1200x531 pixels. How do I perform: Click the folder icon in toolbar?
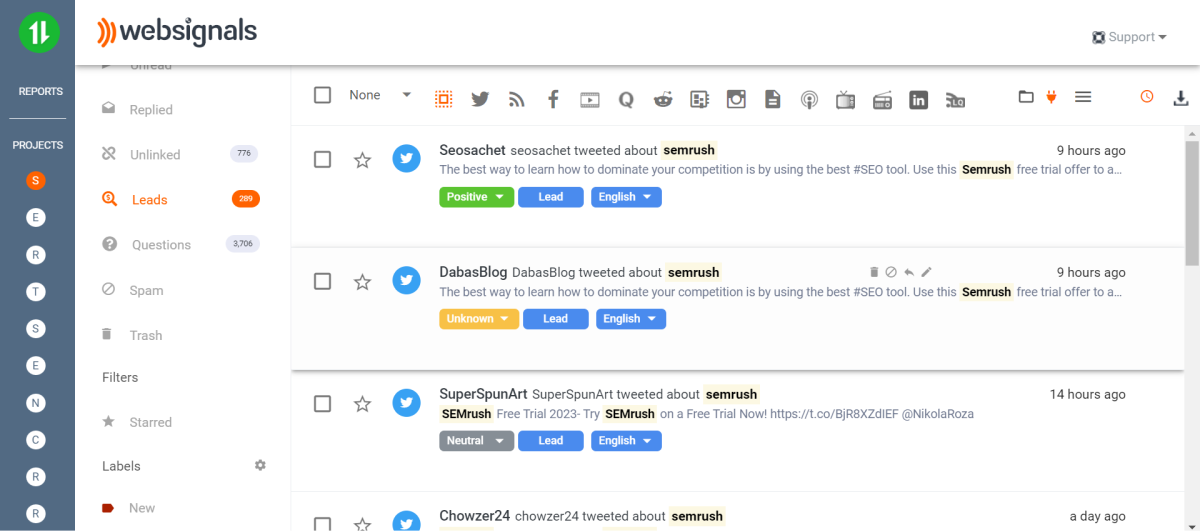(1026, 97)
